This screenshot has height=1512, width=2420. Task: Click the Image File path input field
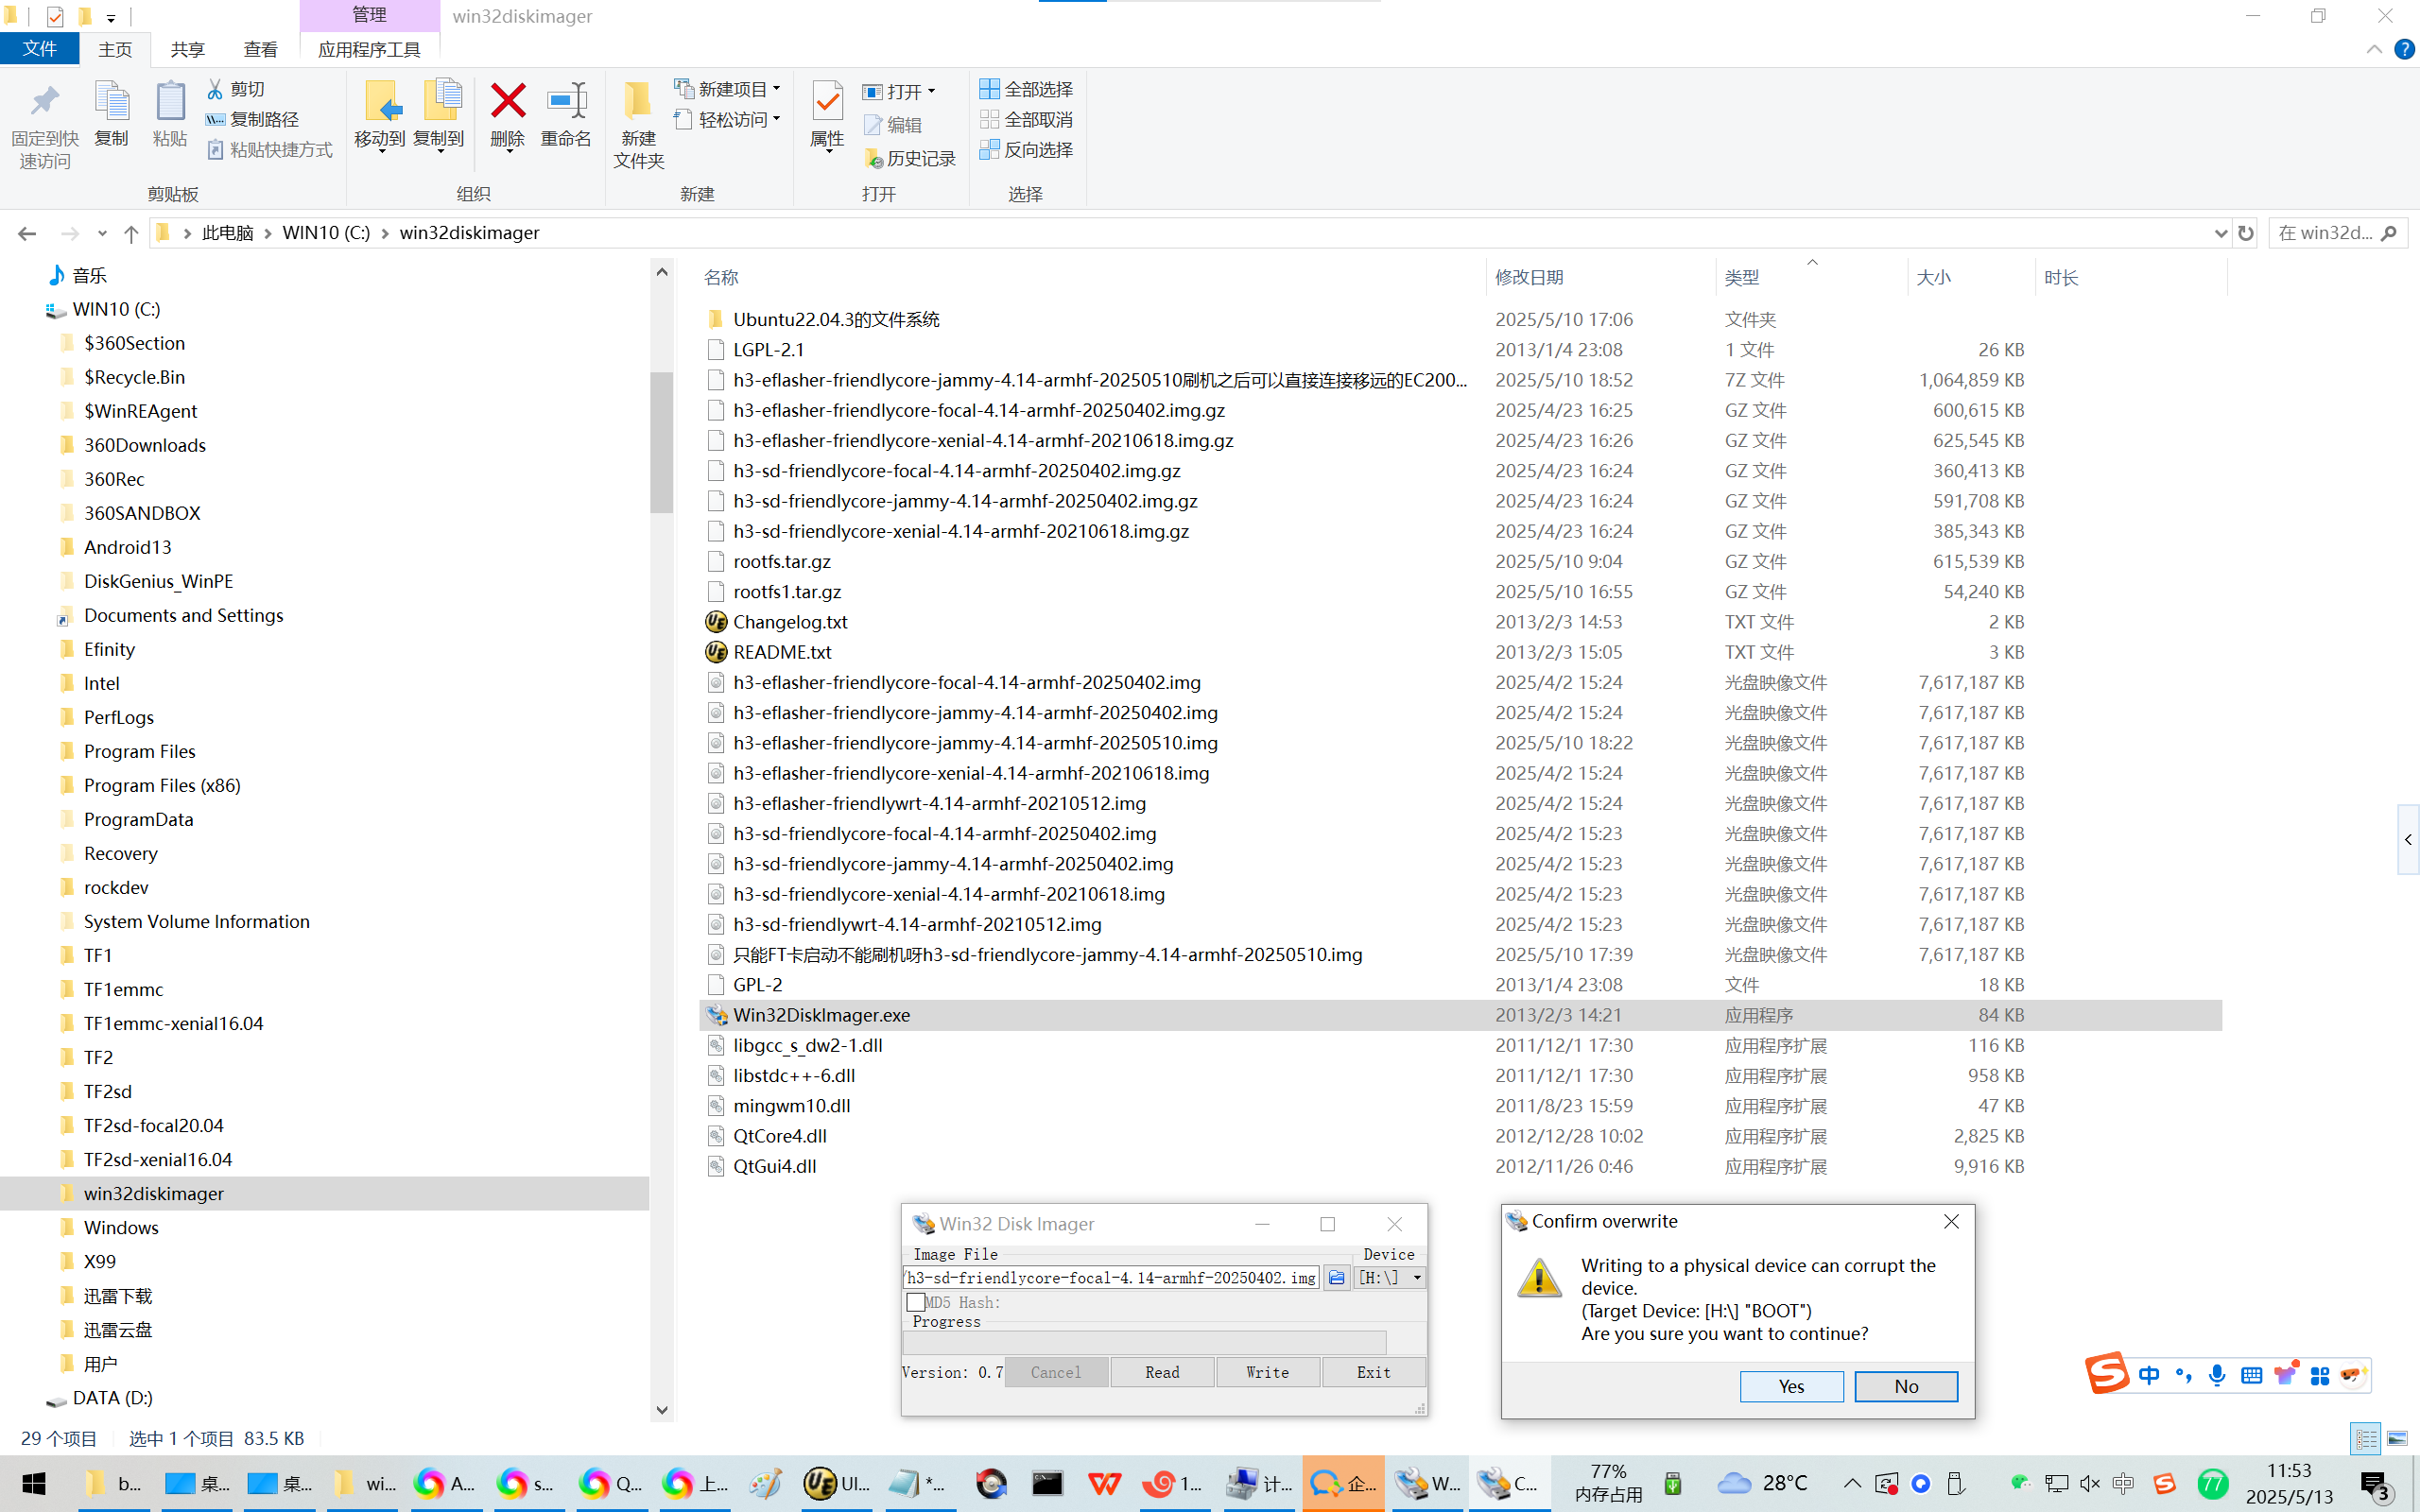1110,1277
